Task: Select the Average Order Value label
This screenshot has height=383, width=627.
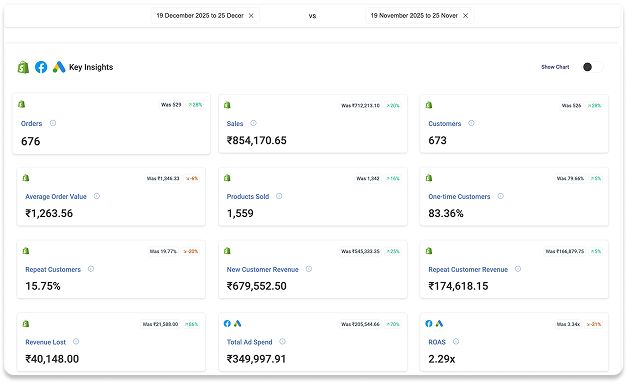Action: [x=56, y=196]
